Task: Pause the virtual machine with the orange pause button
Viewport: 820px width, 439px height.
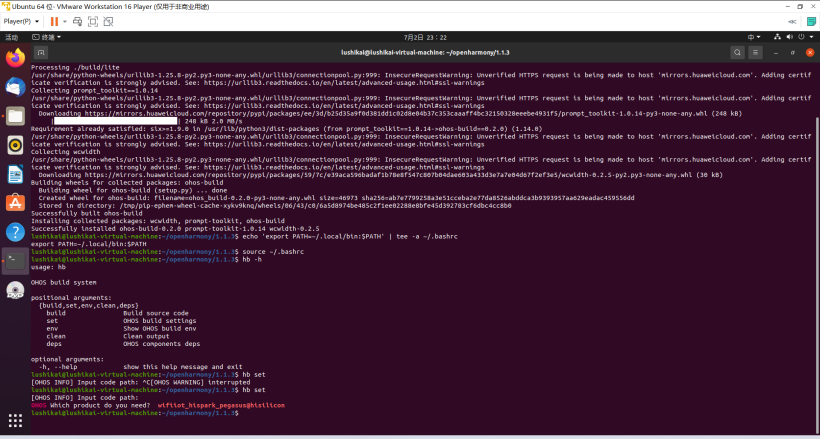Action: (x=54, y=21)
